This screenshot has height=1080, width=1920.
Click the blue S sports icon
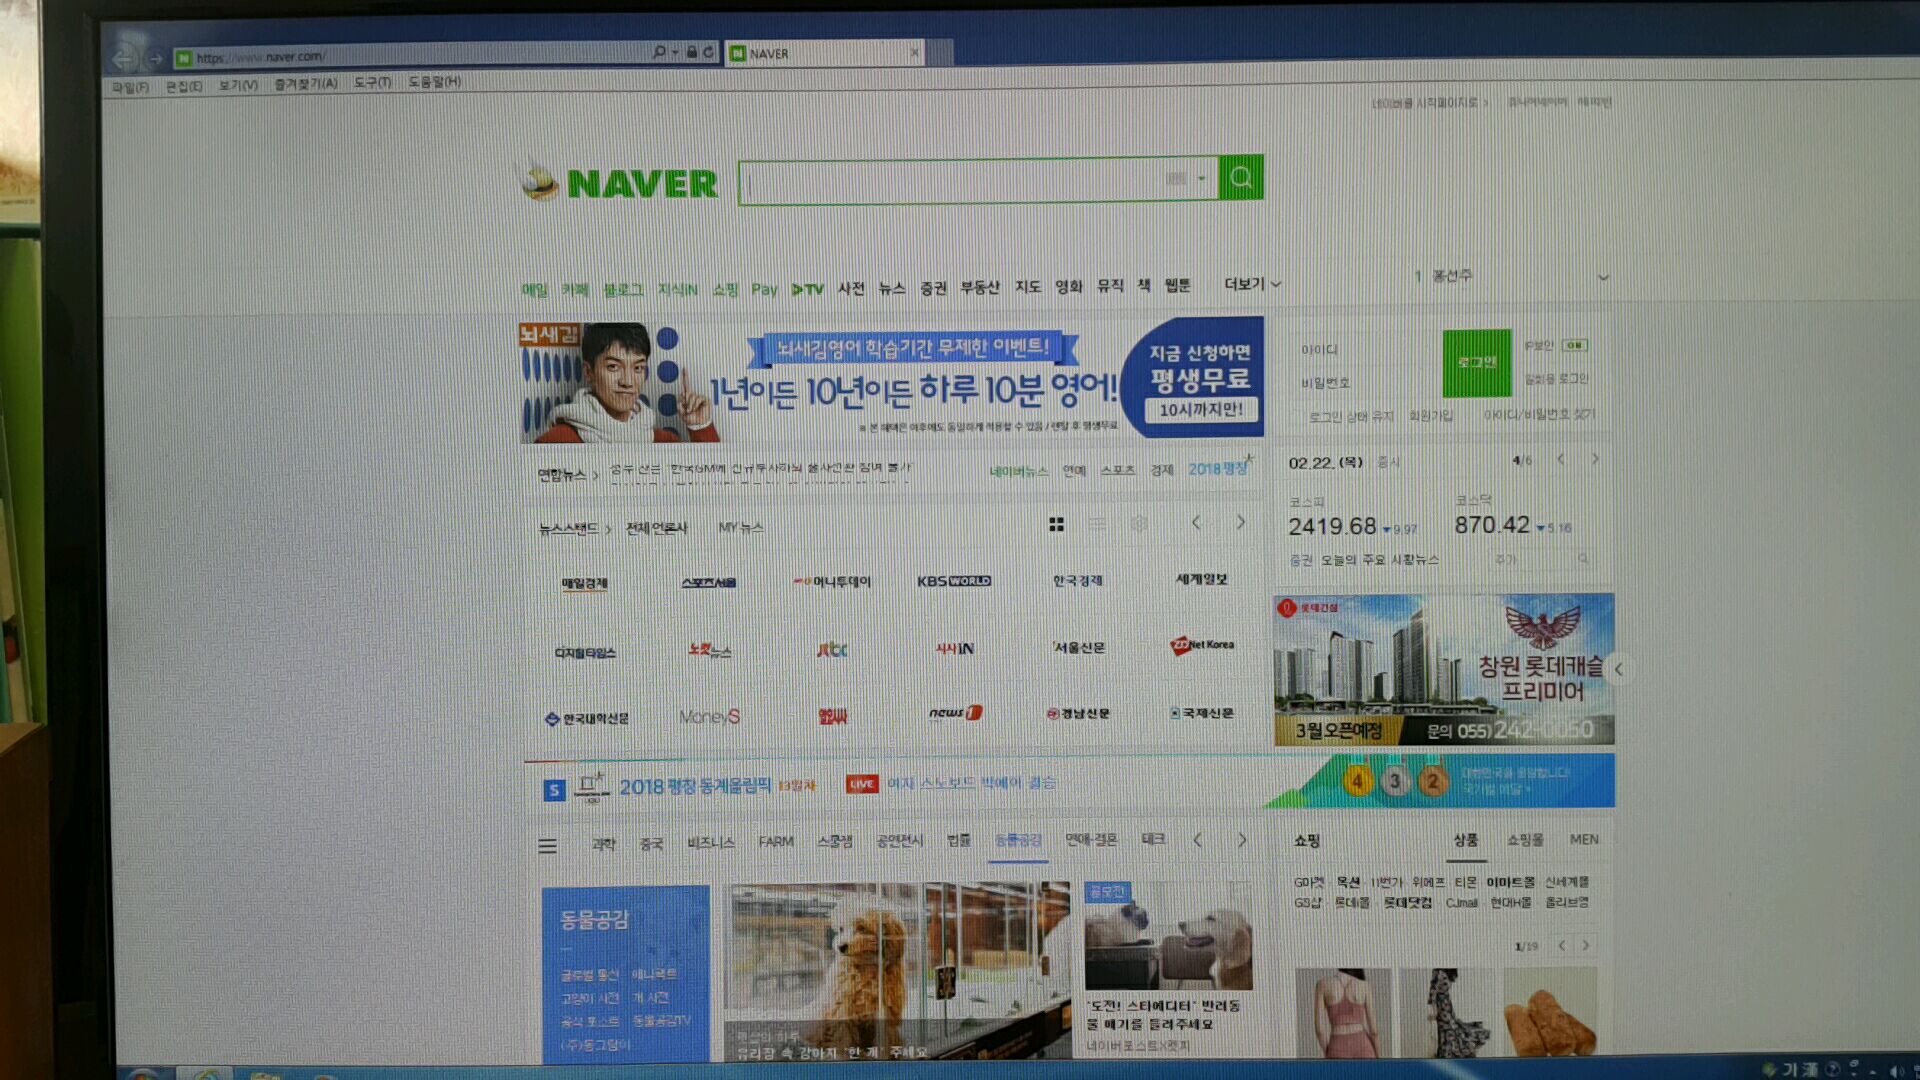click(x=554, y=790)
